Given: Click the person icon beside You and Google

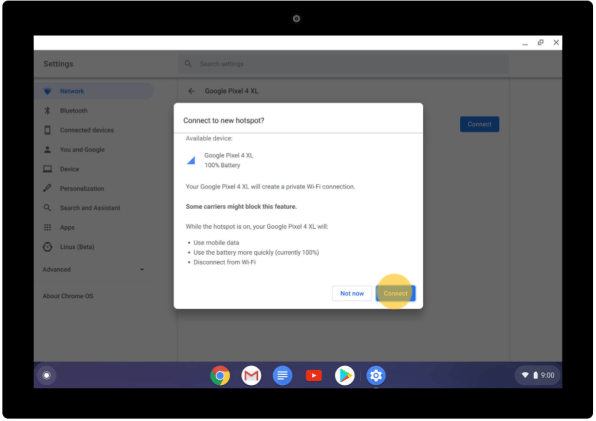Looking at the screenshot, I should pyautogui.click(x=48, y=150).
